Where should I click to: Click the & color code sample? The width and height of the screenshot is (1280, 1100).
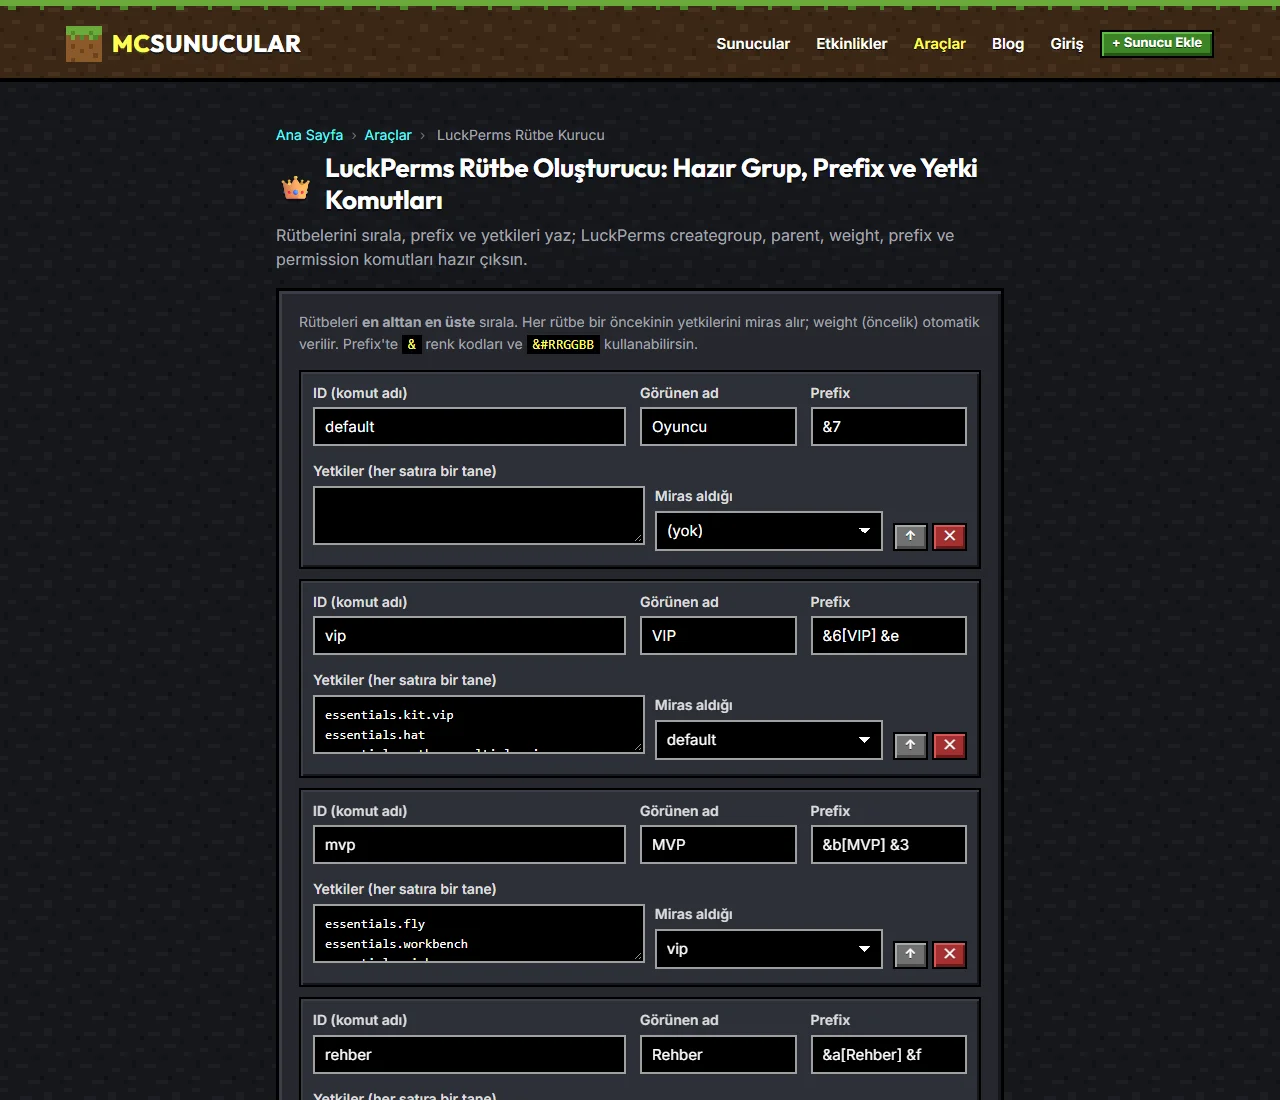coord(411,345)
